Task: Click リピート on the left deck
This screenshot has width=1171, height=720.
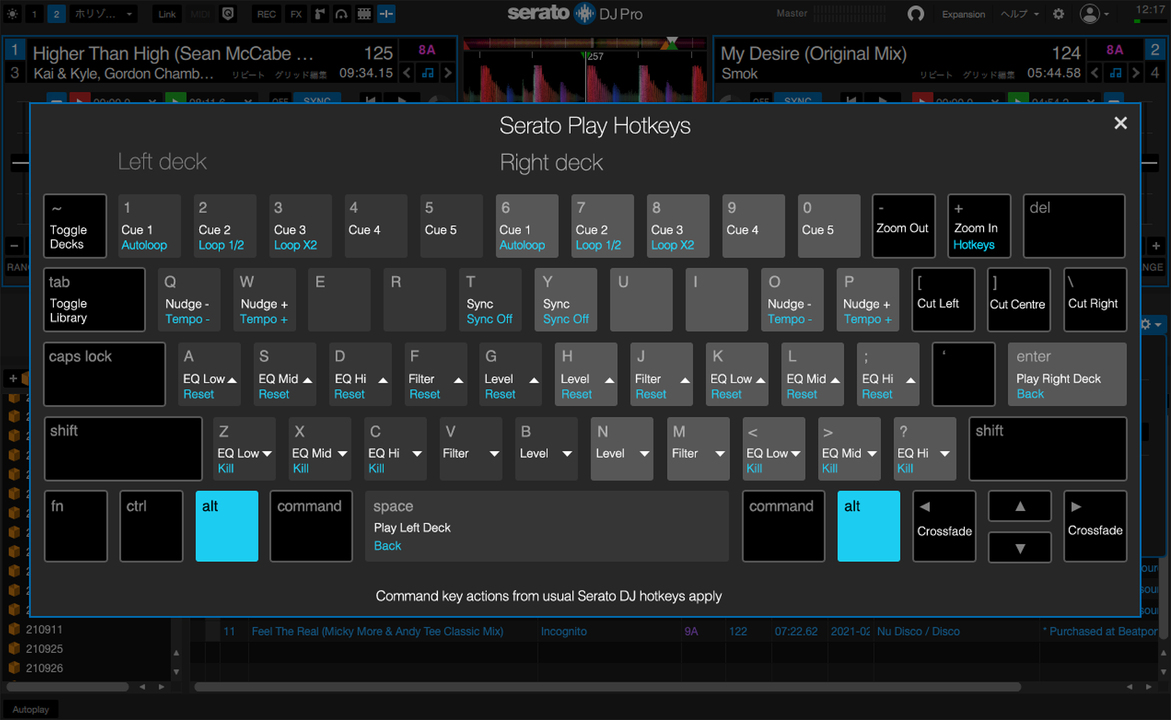Action: pos(248,75)
